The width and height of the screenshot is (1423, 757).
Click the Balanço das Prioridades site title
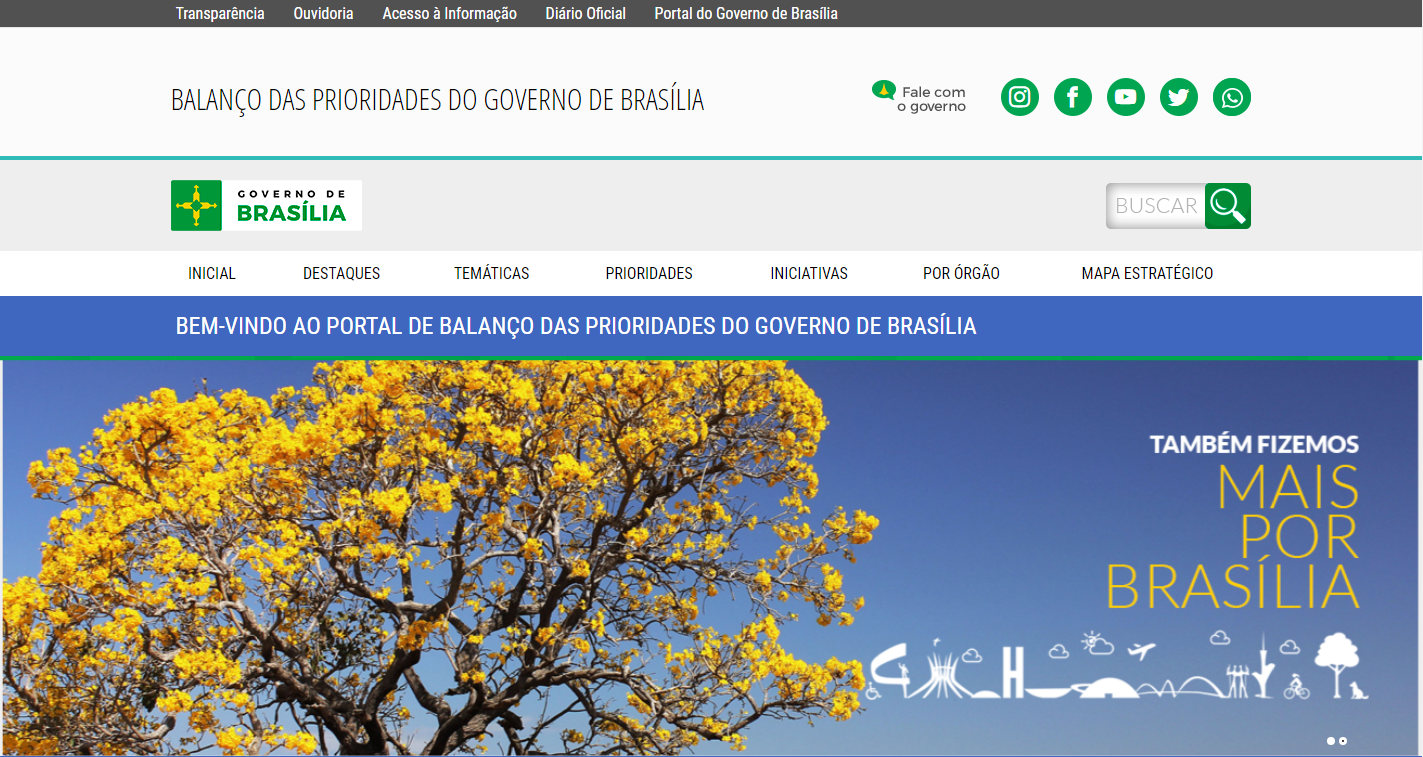tap(437, 100)
